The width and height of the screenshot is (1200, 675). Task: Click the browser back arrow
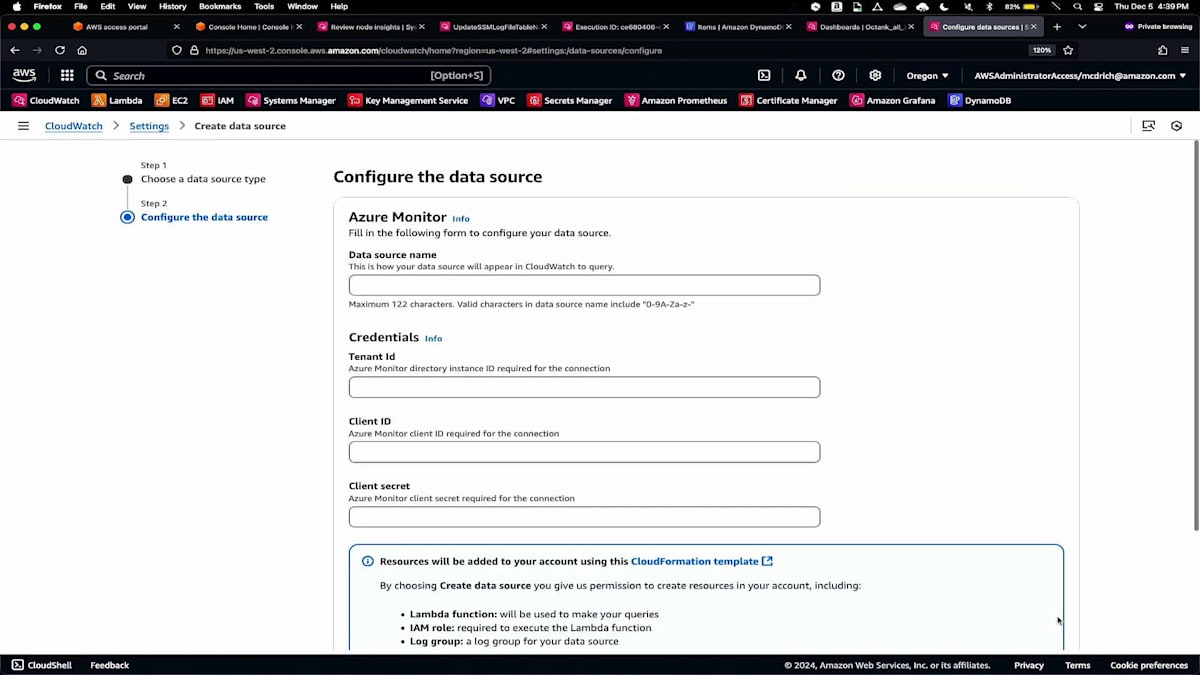pos(14,50)
